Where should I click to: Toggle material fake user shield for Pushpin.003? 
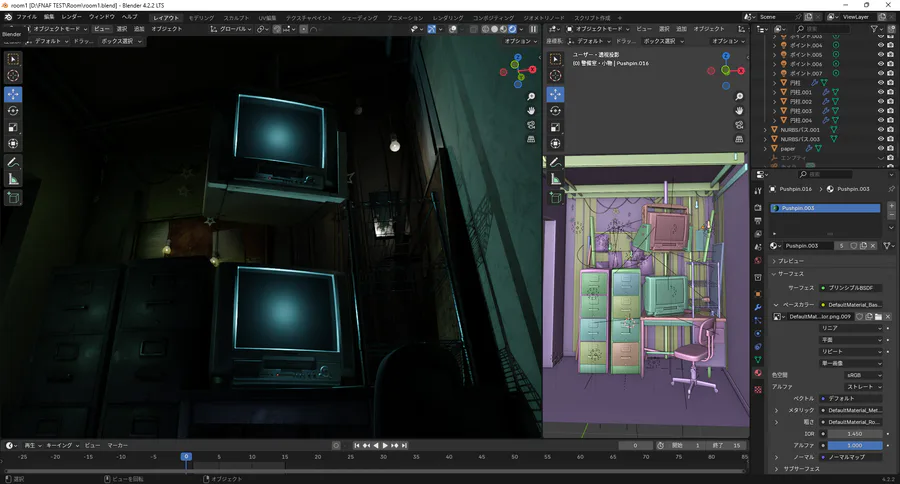854,246
